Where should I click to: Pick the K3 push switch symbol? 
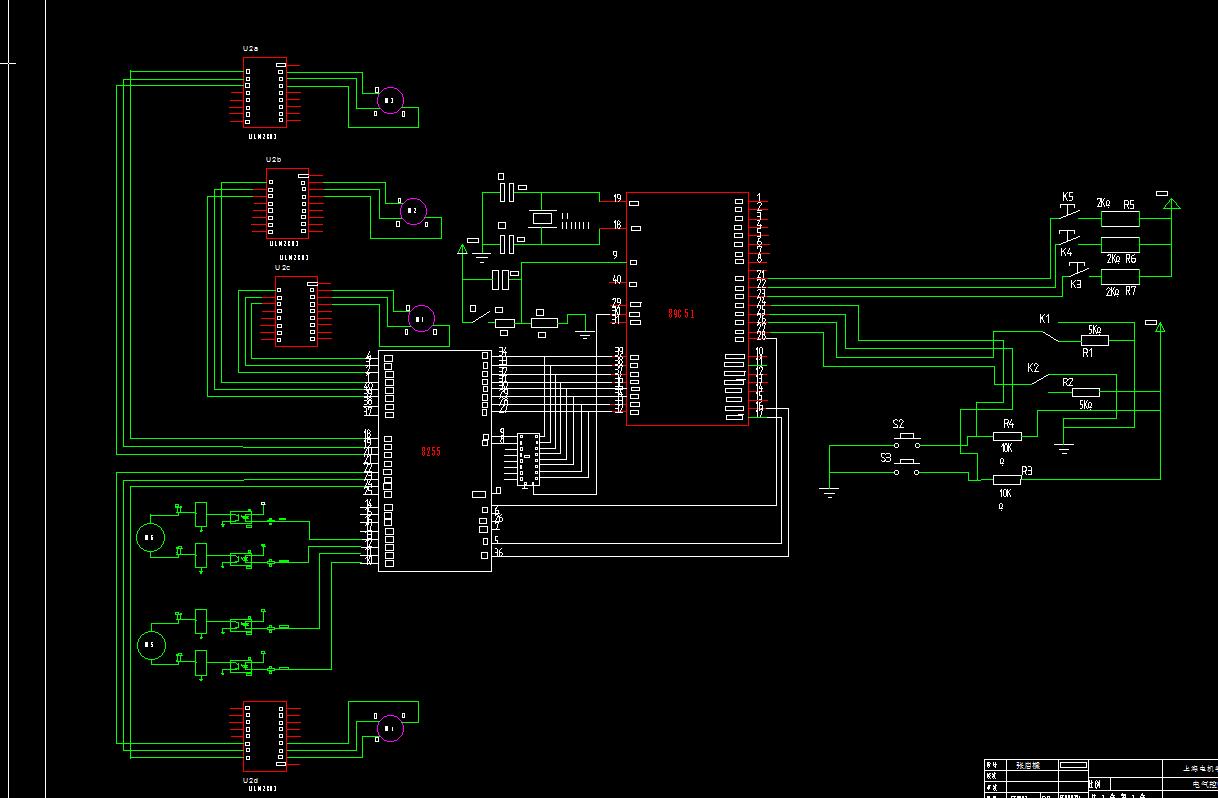point(1077,268)
